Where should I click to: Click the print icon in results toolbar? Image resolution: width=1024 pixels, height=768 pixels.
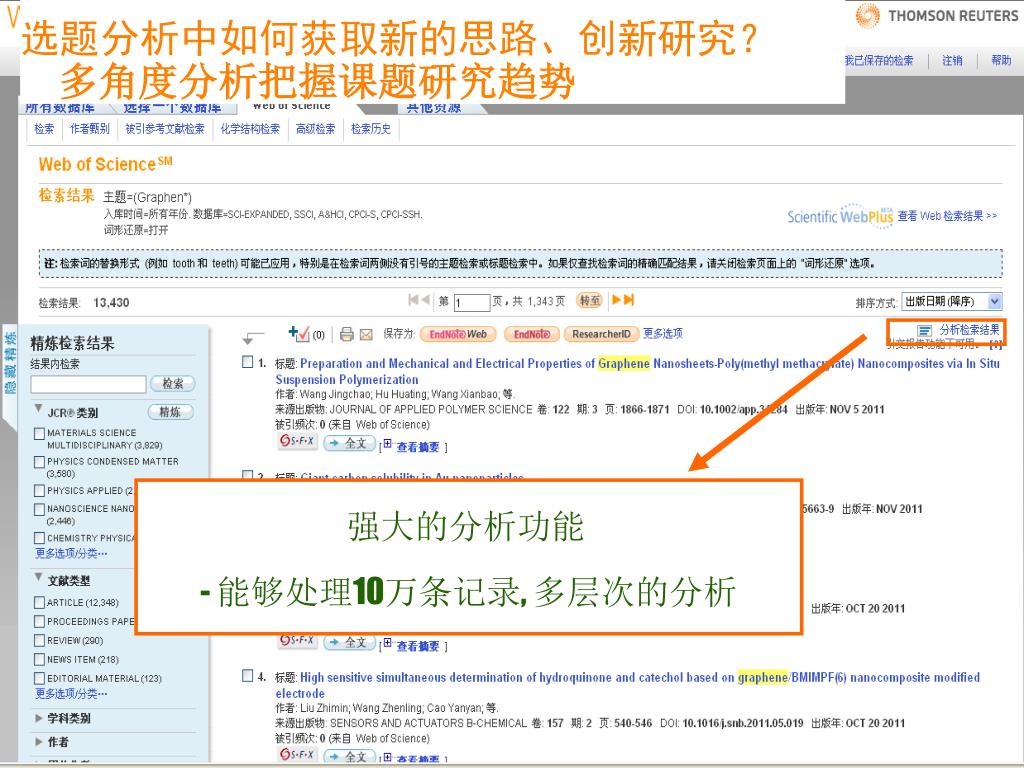347,334
